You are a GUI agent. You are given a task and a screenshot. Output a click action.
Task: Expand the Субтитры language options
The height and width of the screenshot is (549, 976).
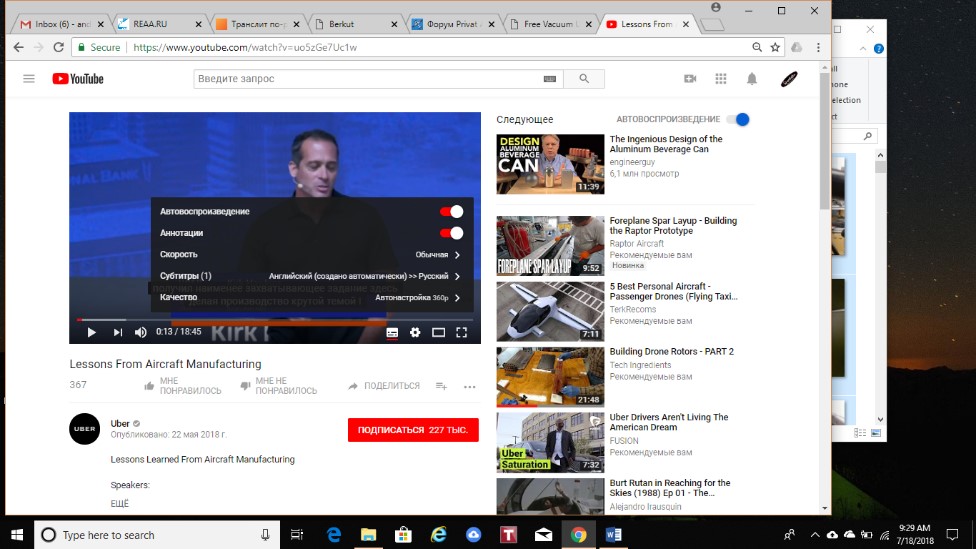coord(309,276)
